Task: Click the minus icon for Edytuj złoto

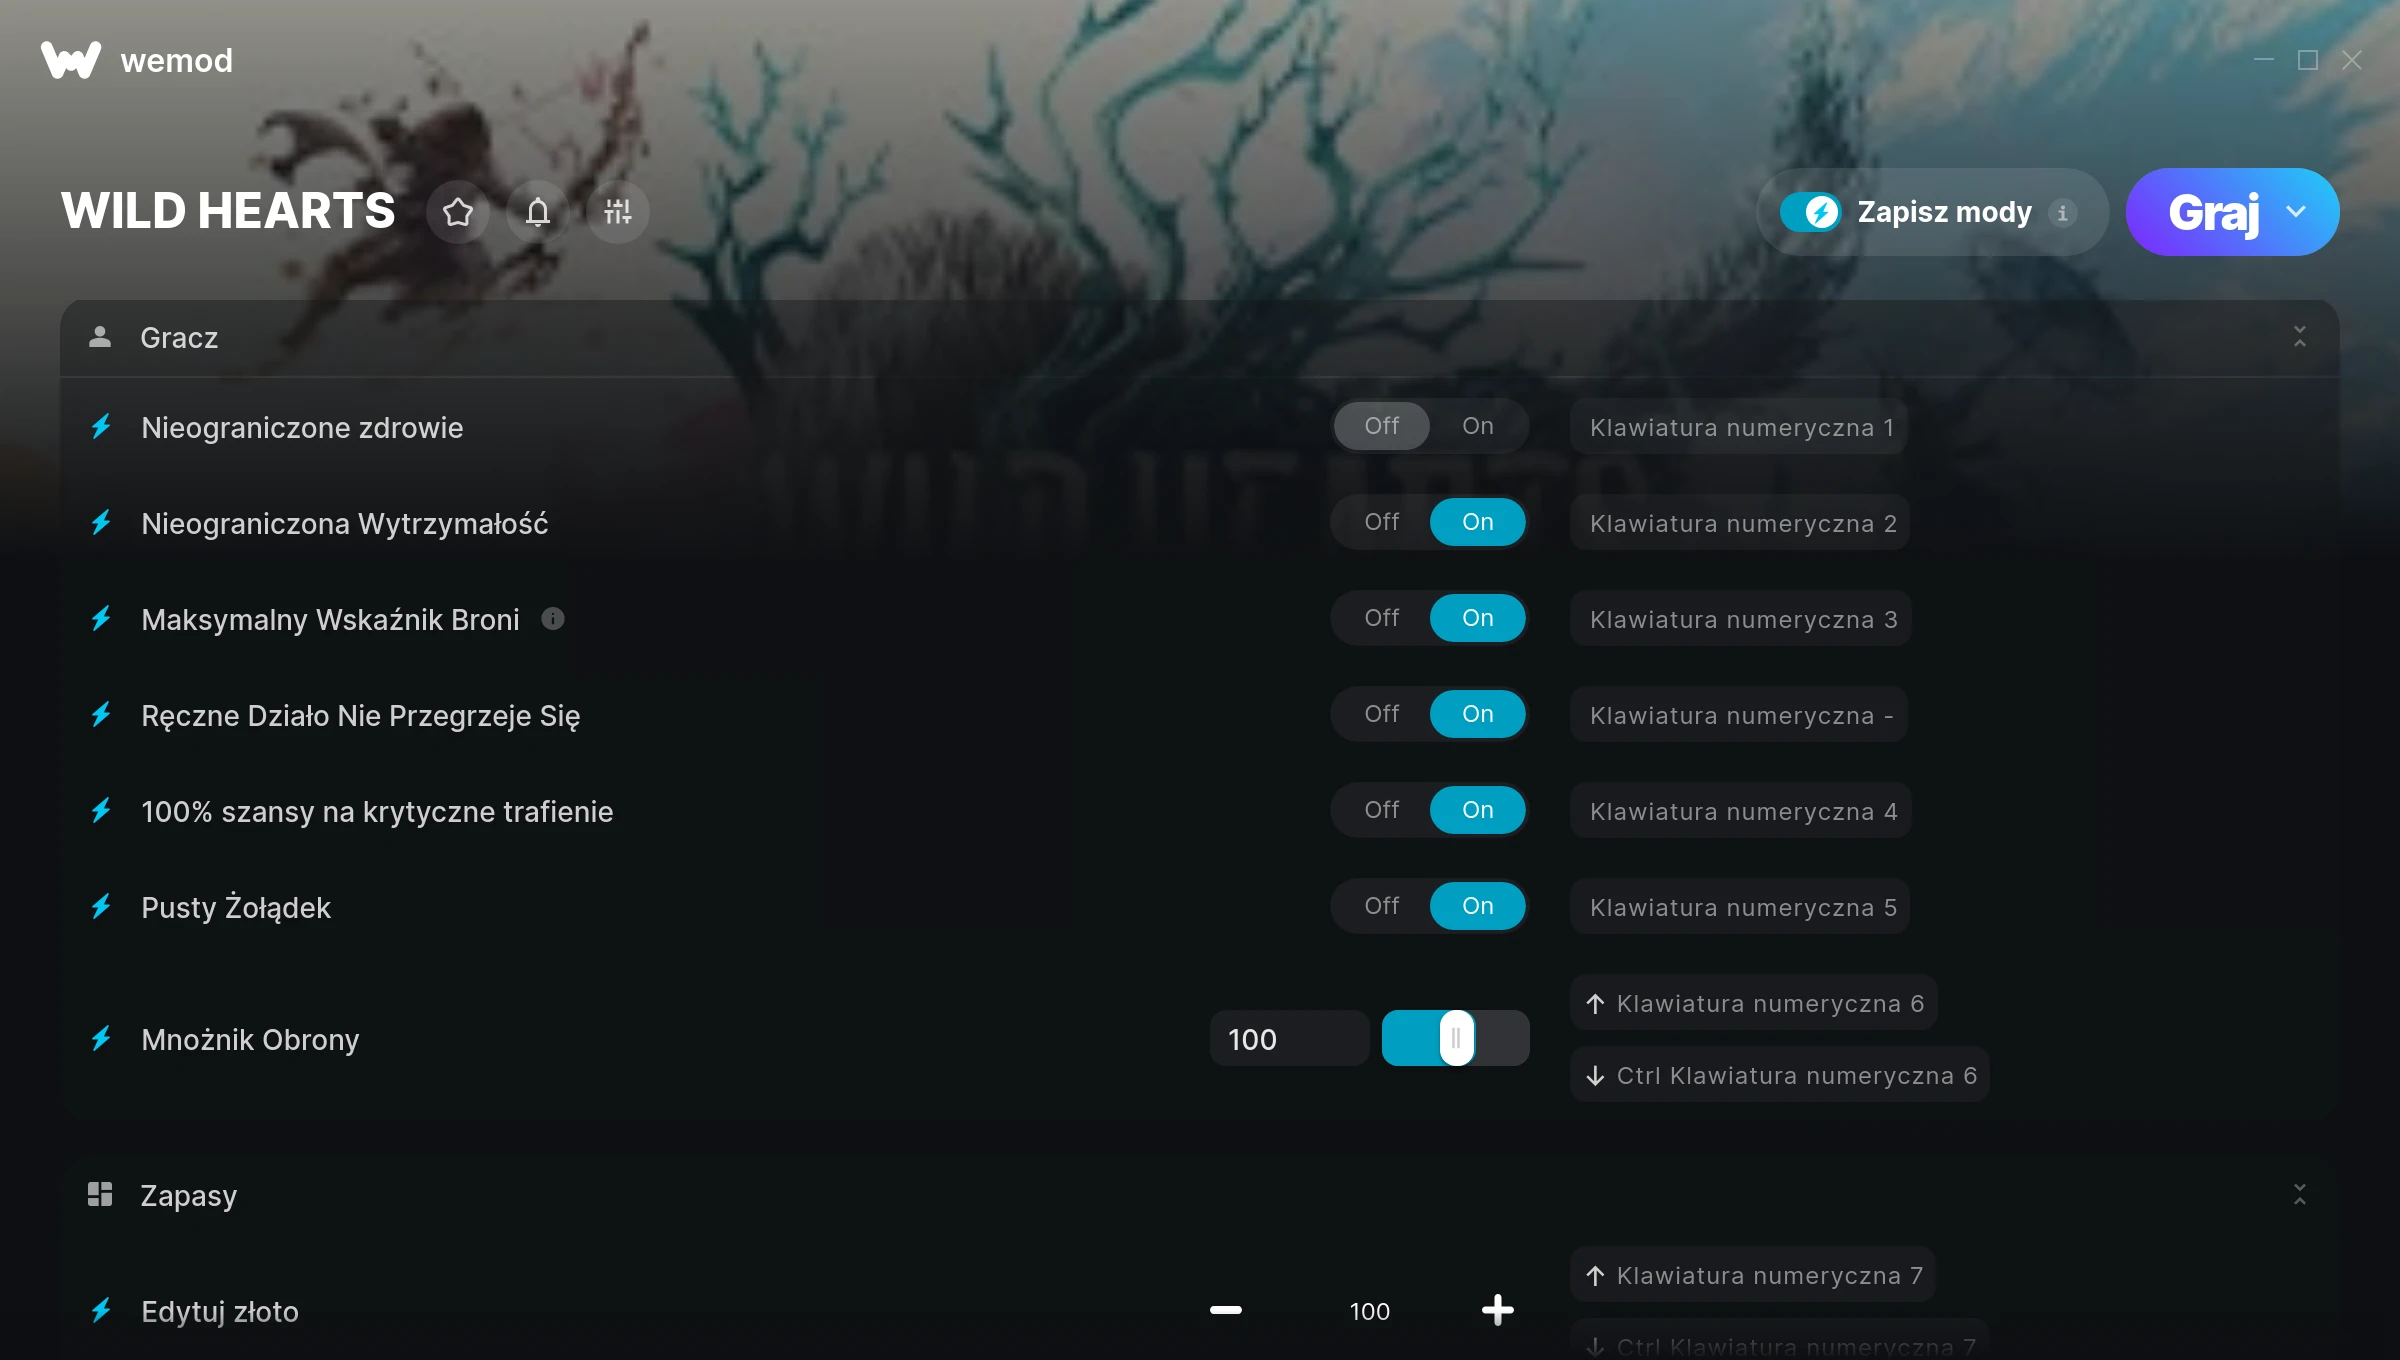Action: coord(1226,1310)
